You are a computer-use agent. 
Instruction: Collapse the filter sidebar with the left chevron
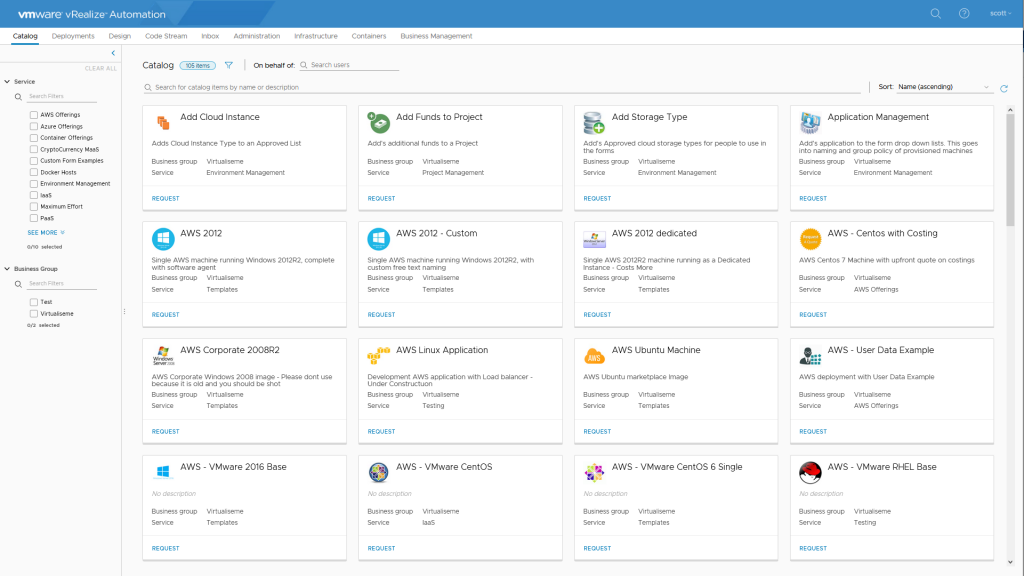(x=113, y=53)
